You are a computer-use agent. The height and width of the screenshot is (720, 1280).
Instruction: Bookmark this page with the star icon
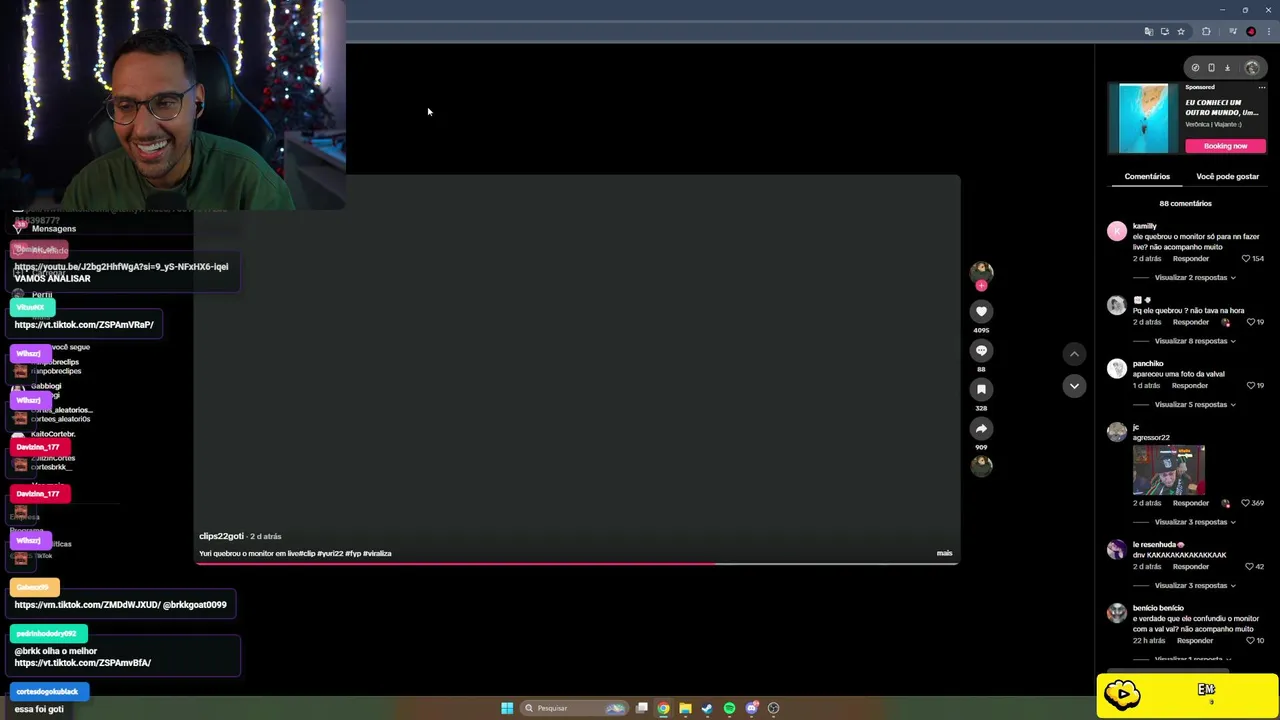pos(1181,32)
